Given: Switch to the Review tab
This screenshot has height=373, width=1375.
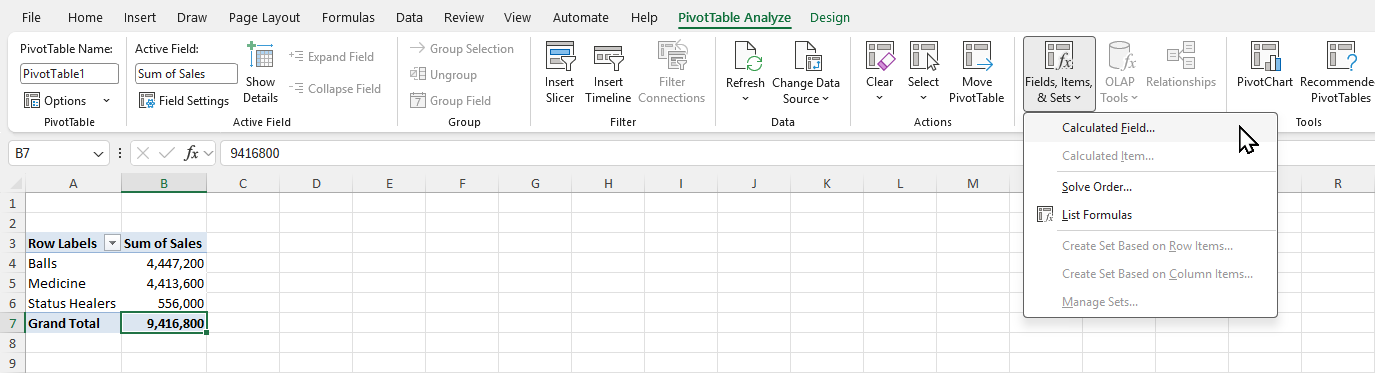Looking at the screenshot, I should [464, 17].
